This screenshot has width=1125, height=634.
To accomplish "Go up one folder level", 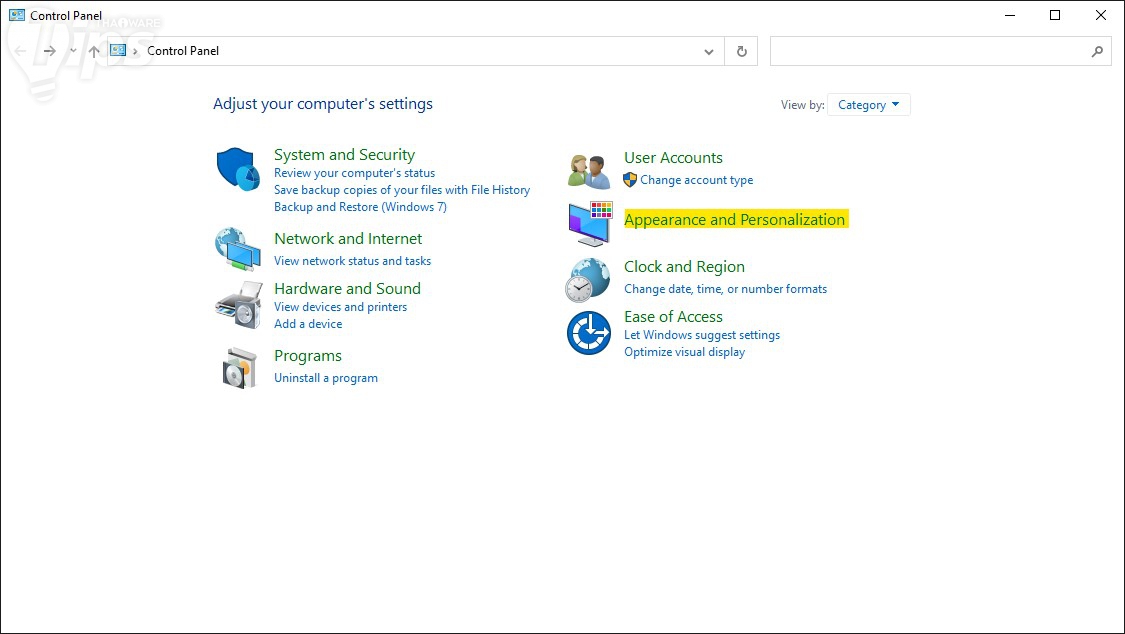I will 94,51.
